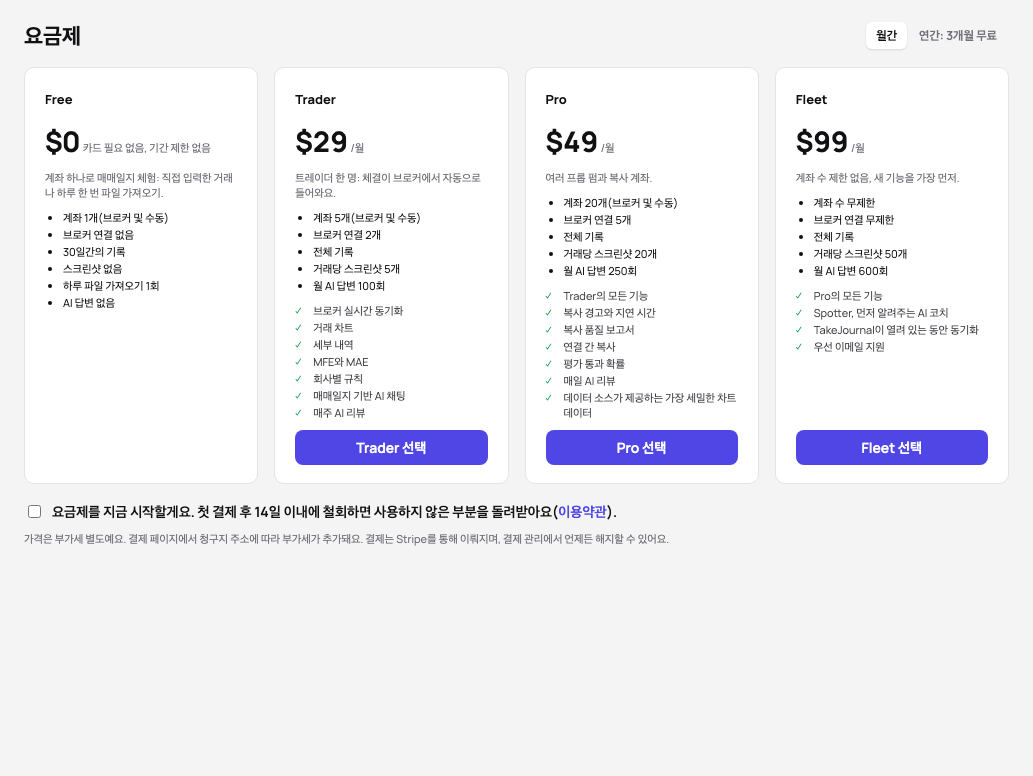Click the 가격은 부가세 별도예요 footnote
This screenshot has width=1033, height=776.
347,539
